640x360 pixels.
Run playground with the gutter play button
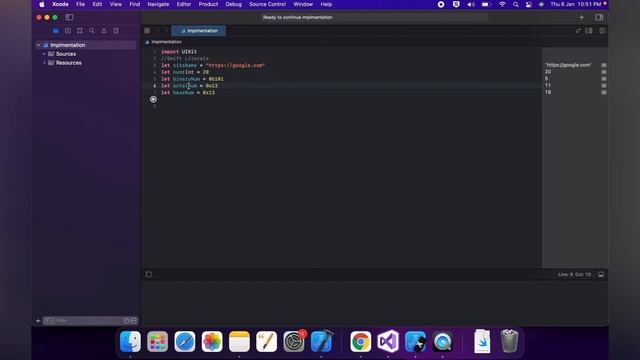click(x=153, y=99)
